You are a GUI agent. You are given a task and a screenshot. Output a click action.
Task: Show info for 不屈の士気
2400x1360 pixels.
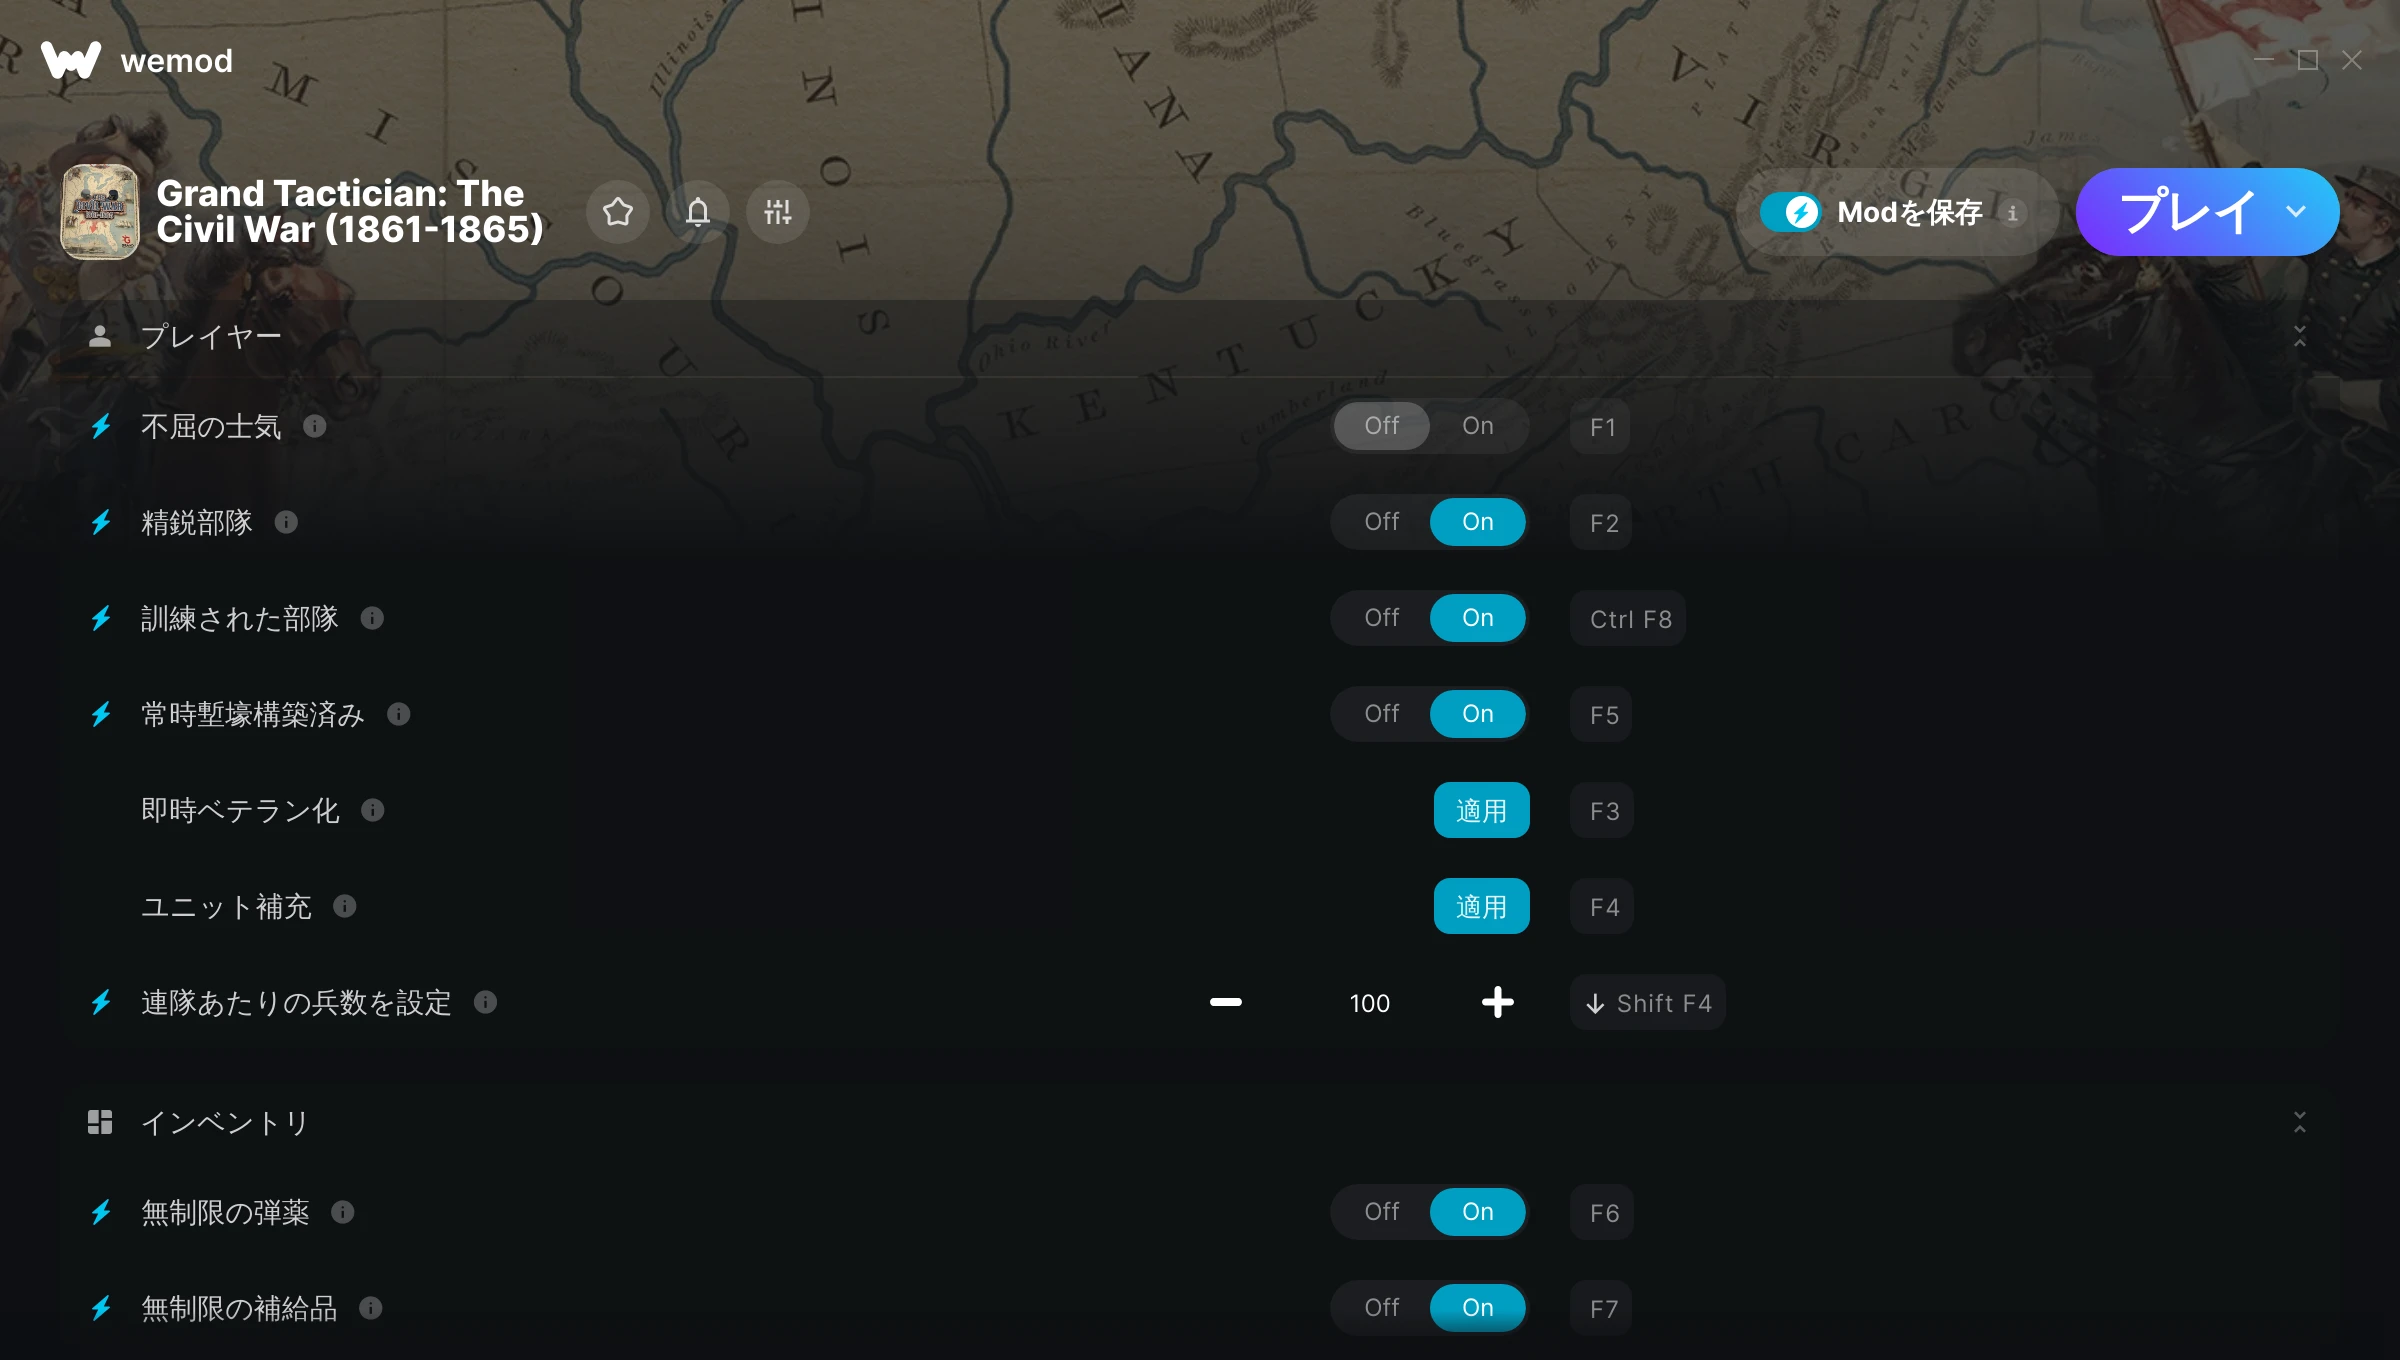(315, 426)
